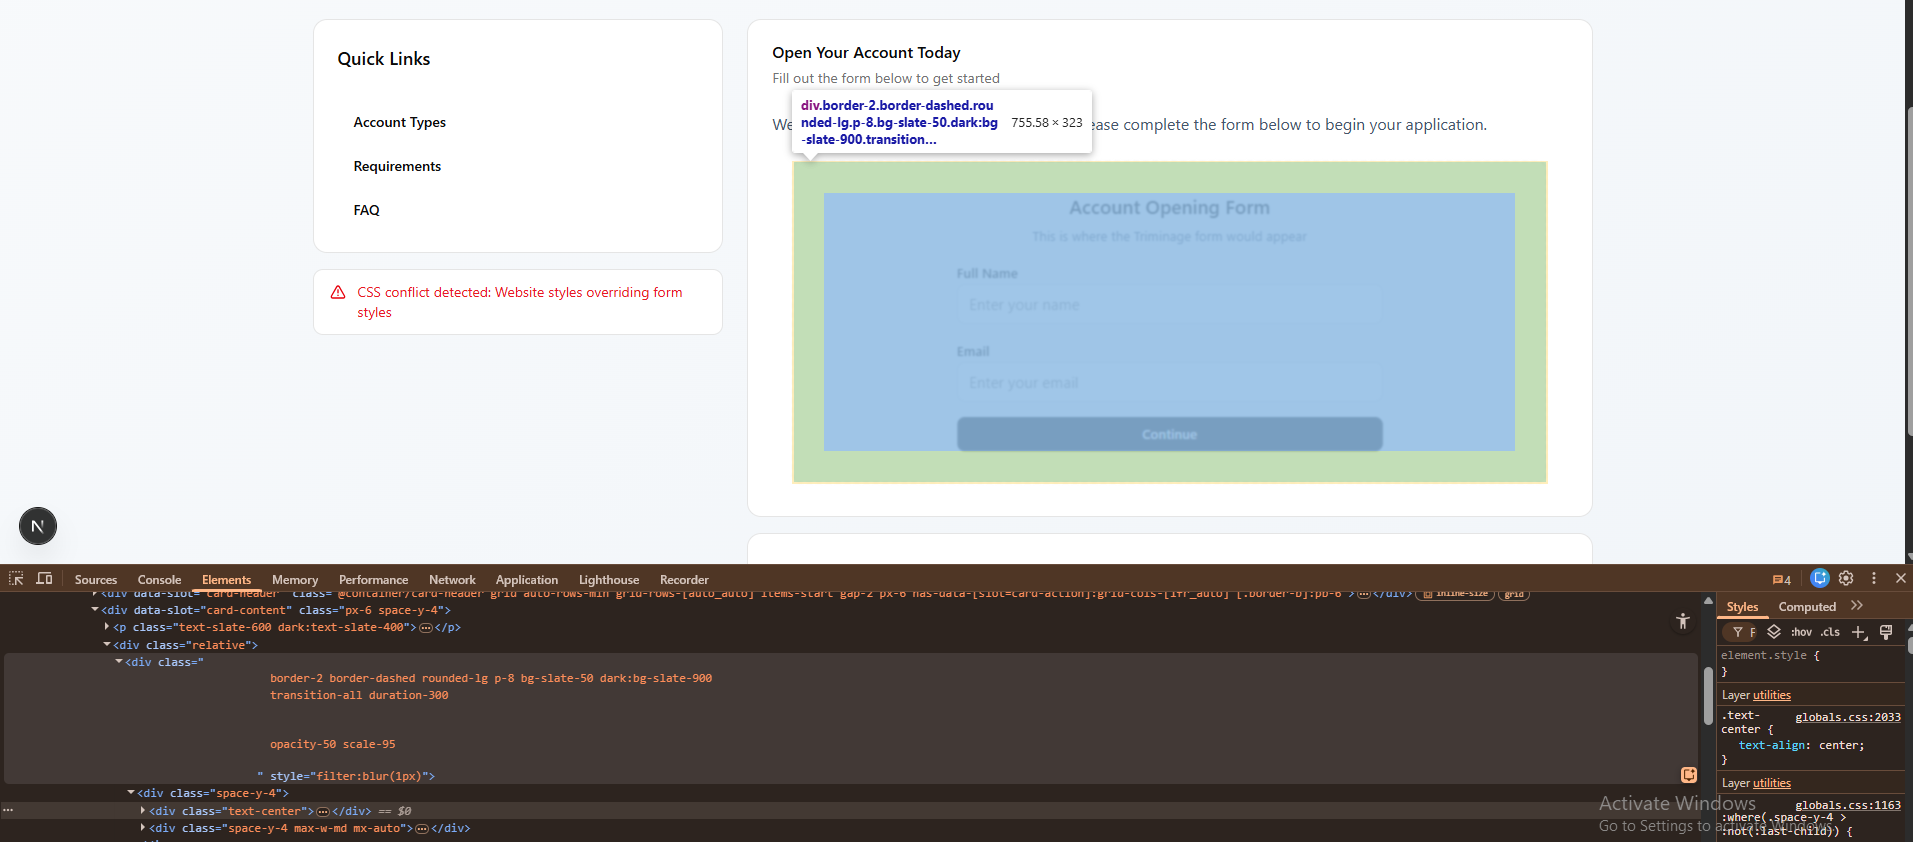Image resolution: width=1913 pixels, height=842 pixels.
Task: Expand the text-center div node
Action: click(x=143, y=811)
